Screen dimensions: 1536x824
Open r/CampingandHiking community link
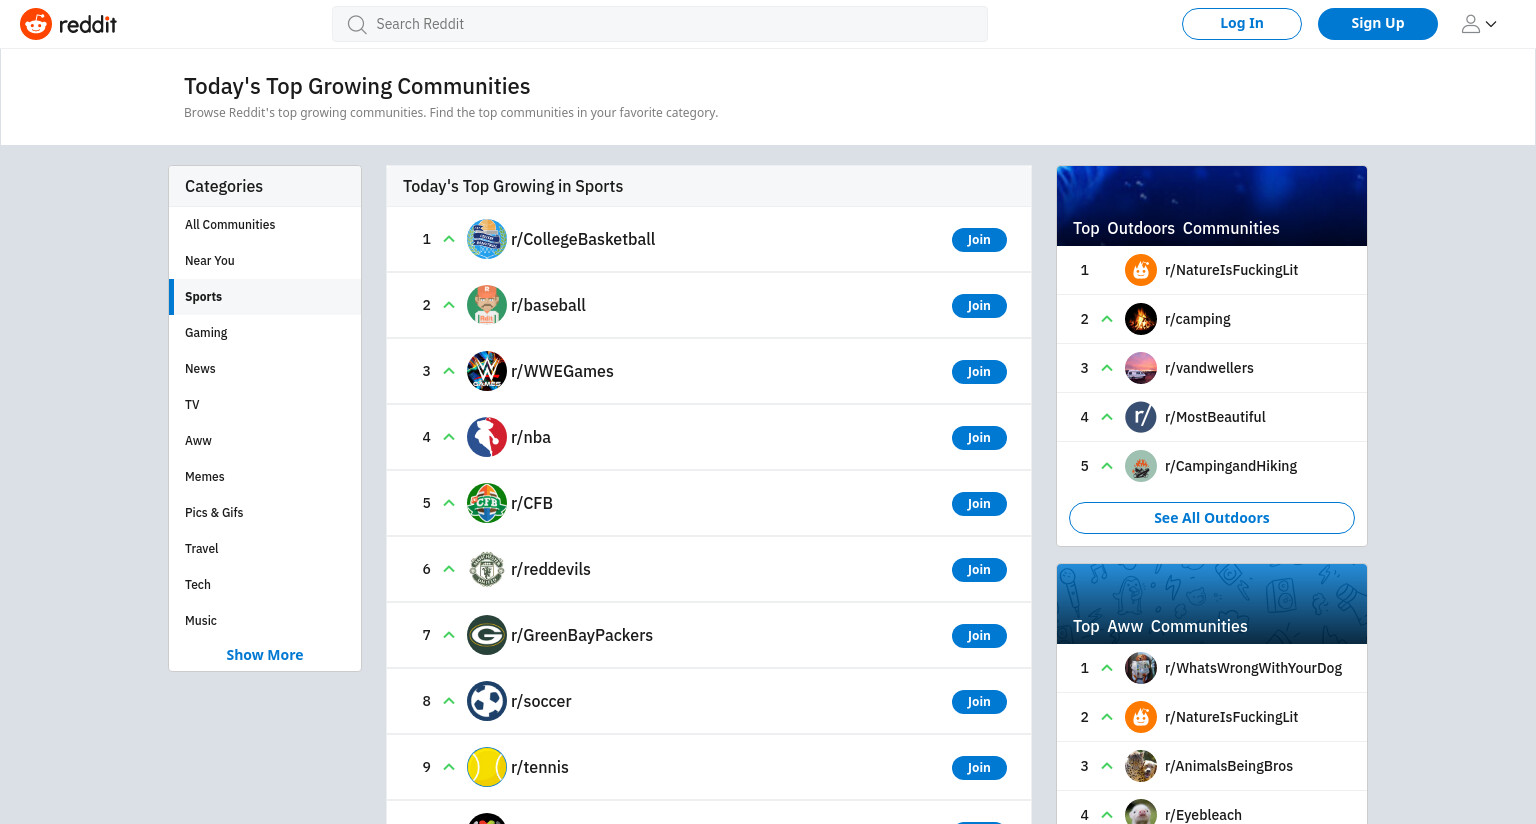1231,466
